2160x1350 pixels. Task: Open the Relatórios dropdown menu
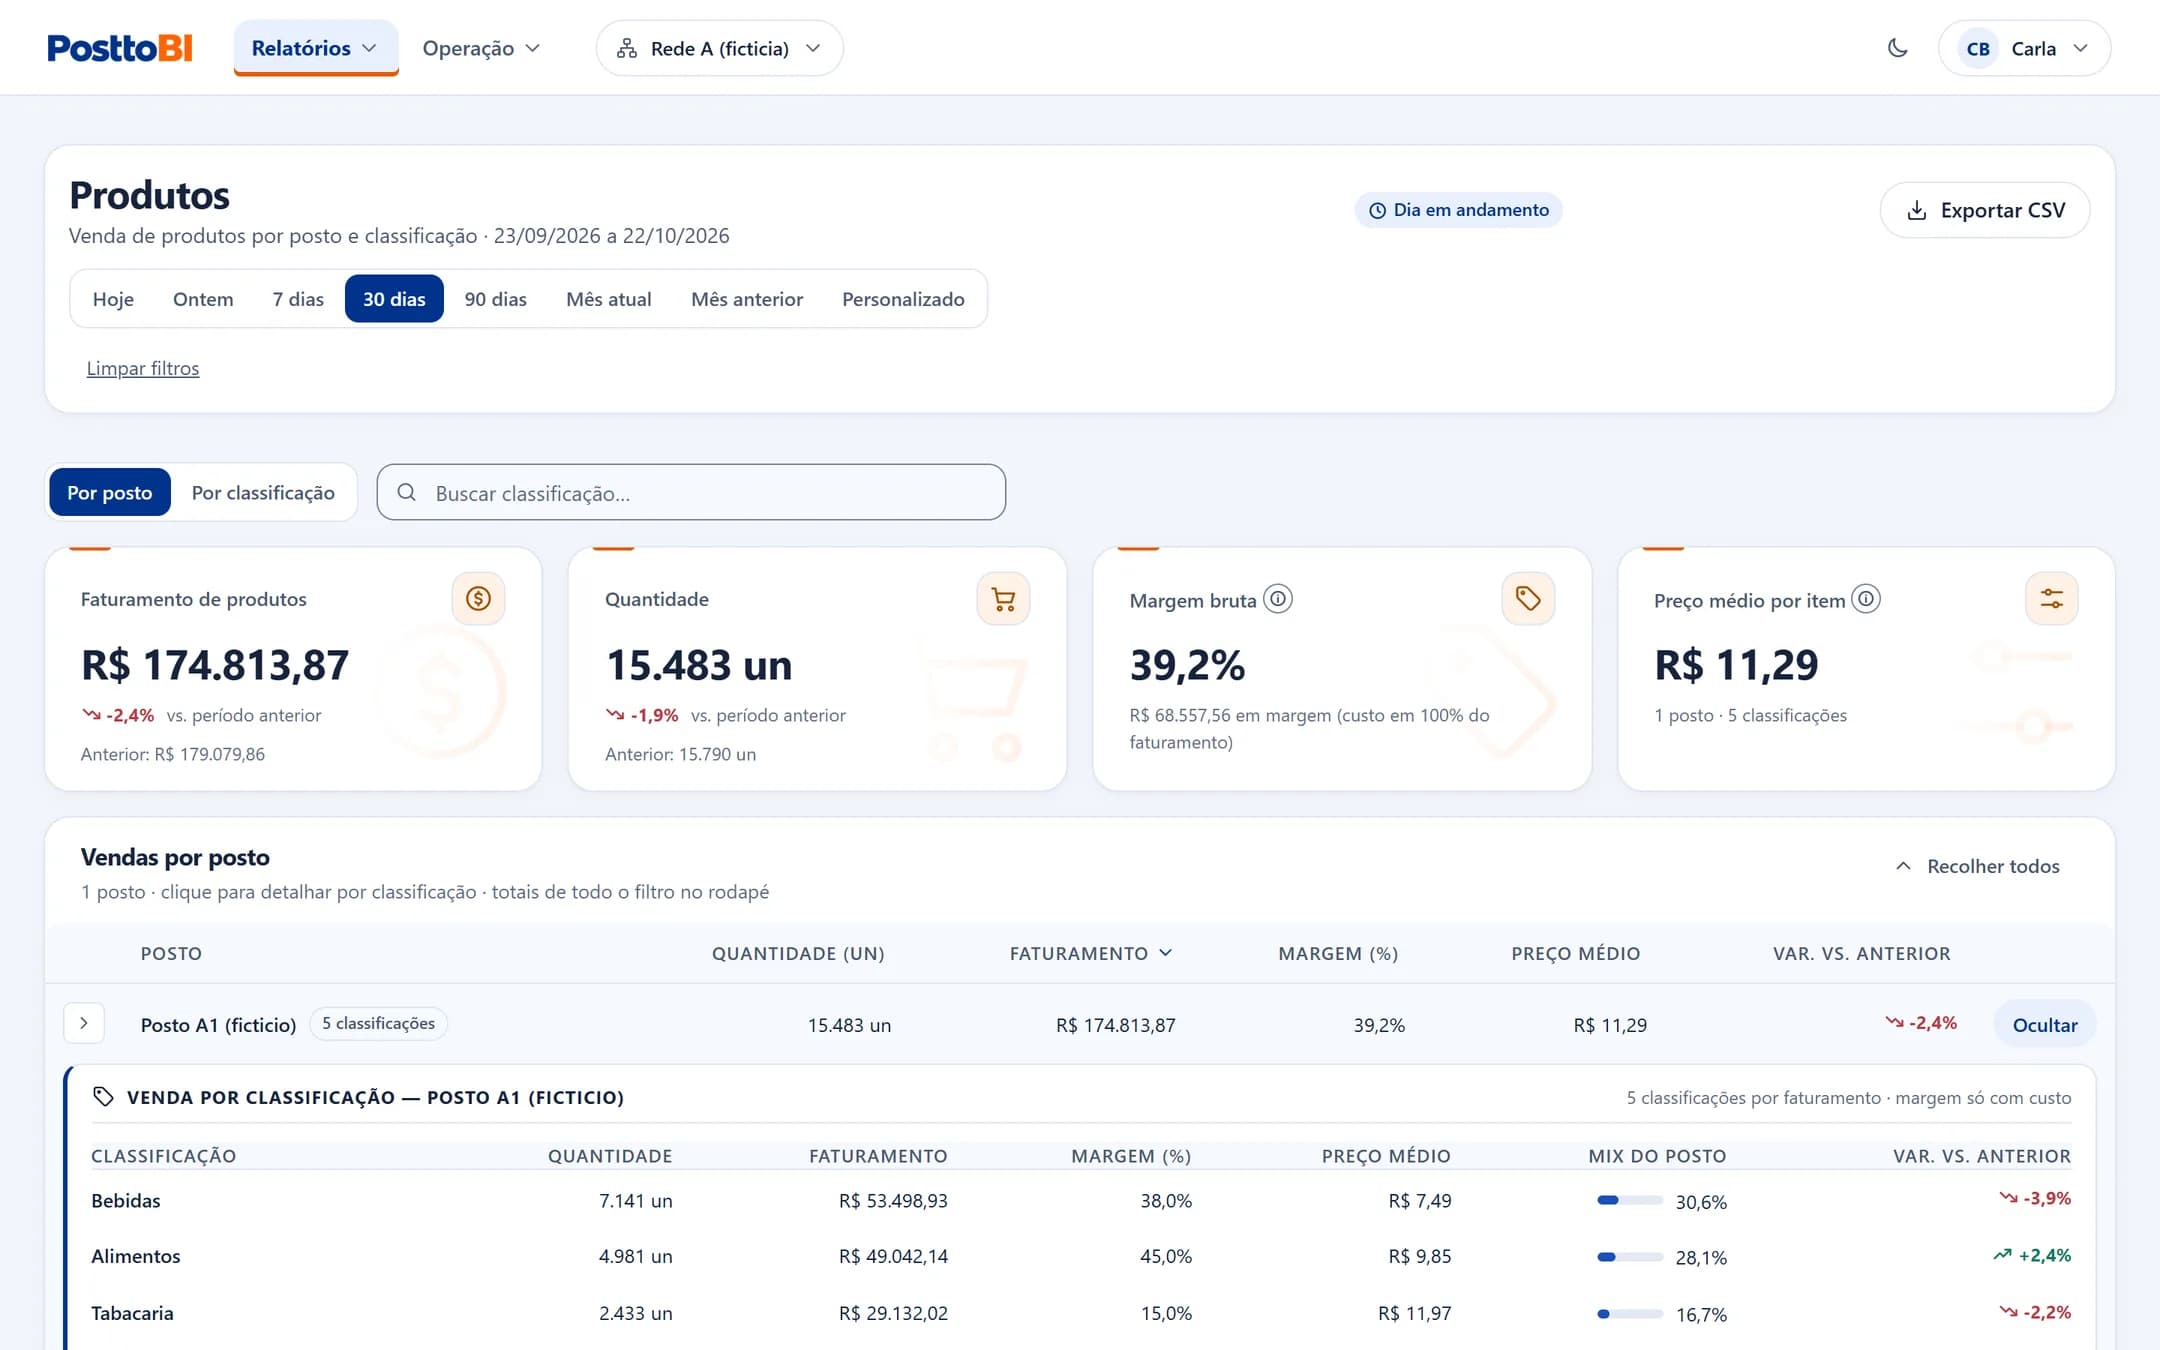[x=315, y=48]
